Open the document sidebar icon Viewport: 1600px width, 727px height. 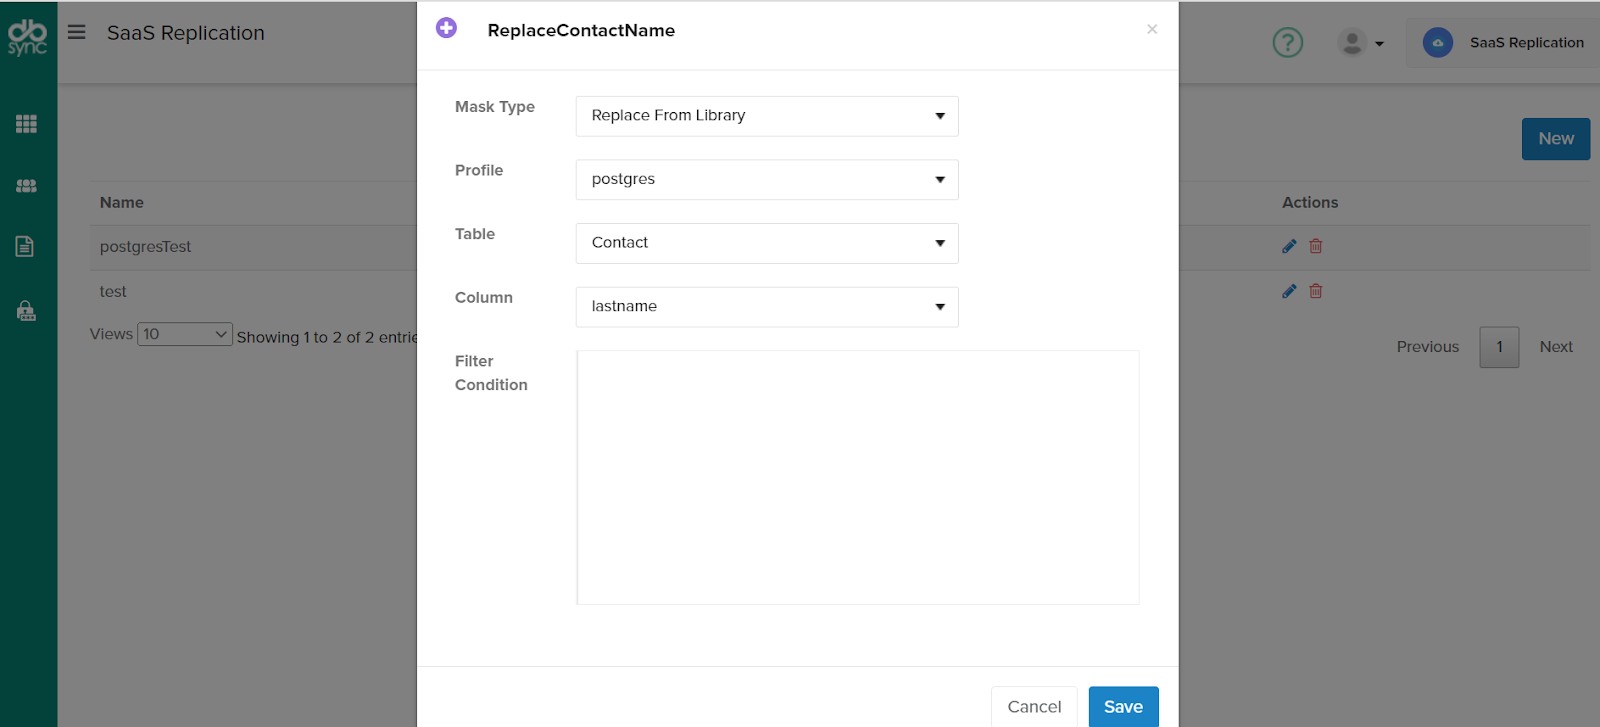click(x=25, y=246)
